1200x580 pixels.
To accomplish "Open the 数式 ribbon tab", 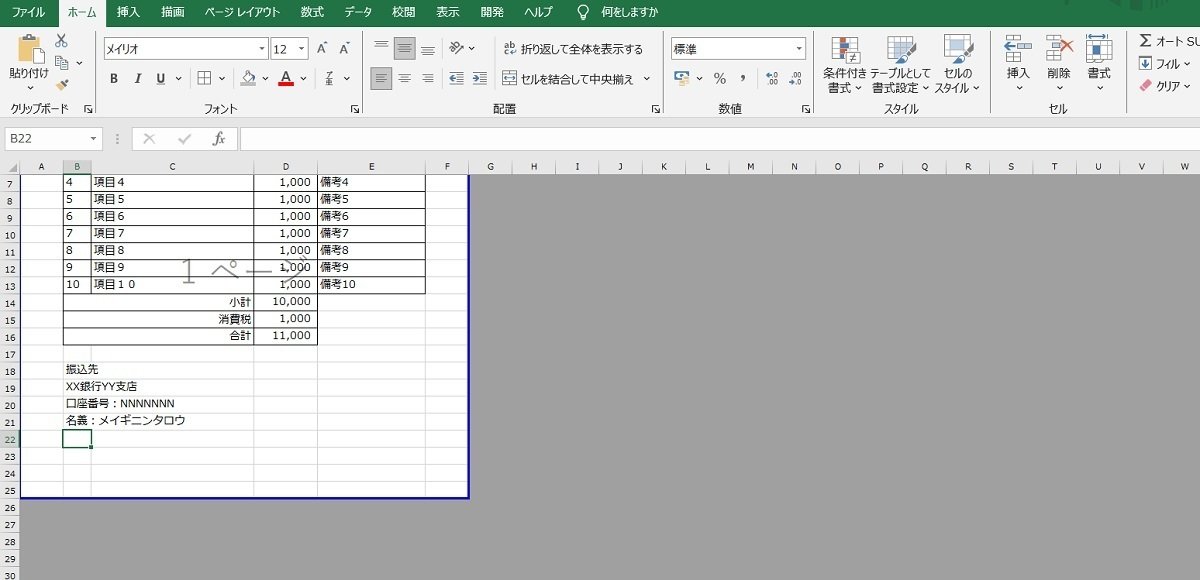I will click(310, 12).
